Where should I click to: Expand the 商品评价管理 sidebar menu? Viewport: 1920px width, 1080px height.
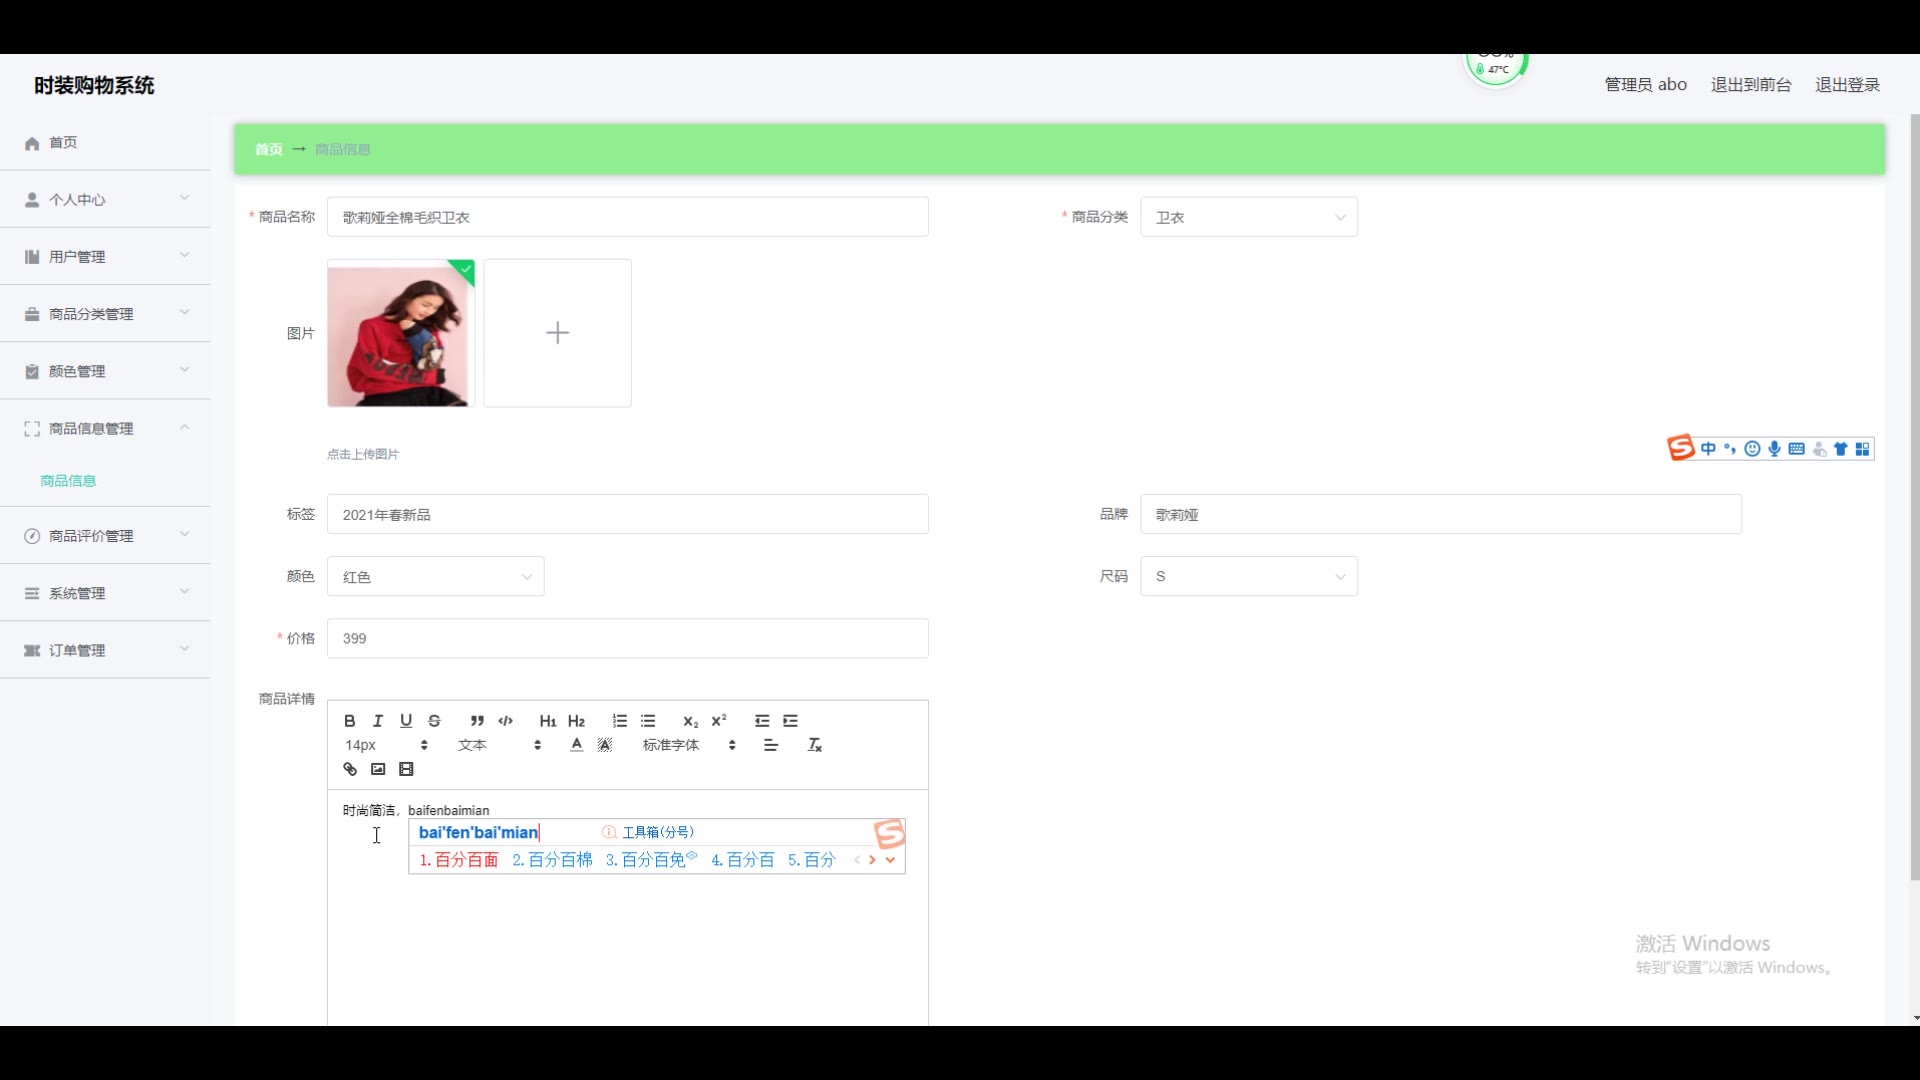coord(105,535)
